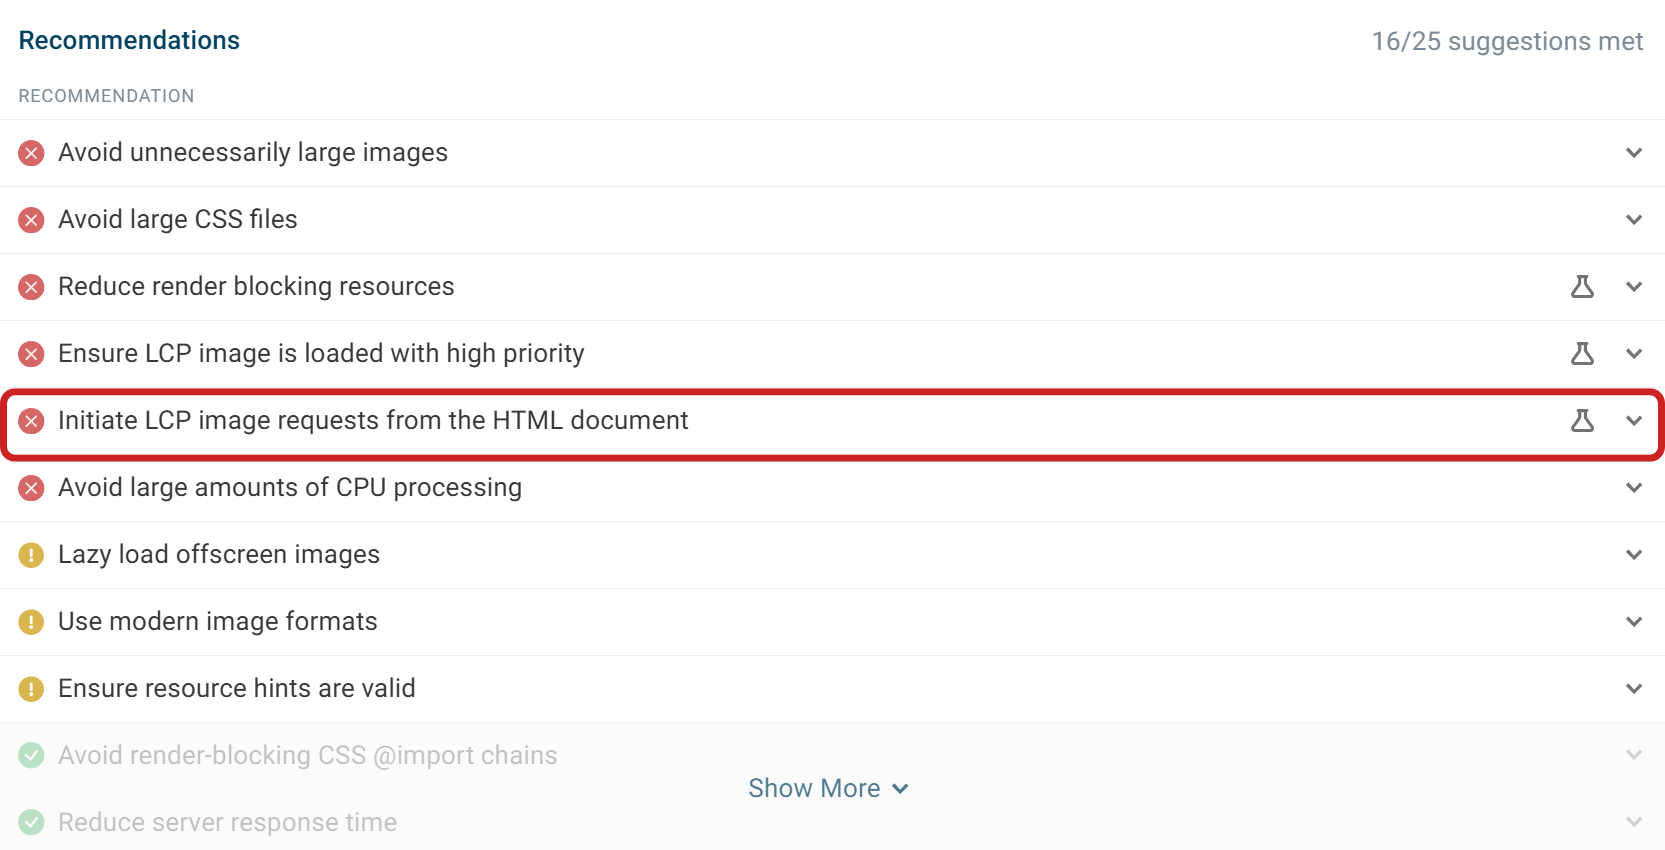Screen dimensions: 1665x850
Task: Open Initiate LCP image requests from the HTML document text
Action: [373, 420]
